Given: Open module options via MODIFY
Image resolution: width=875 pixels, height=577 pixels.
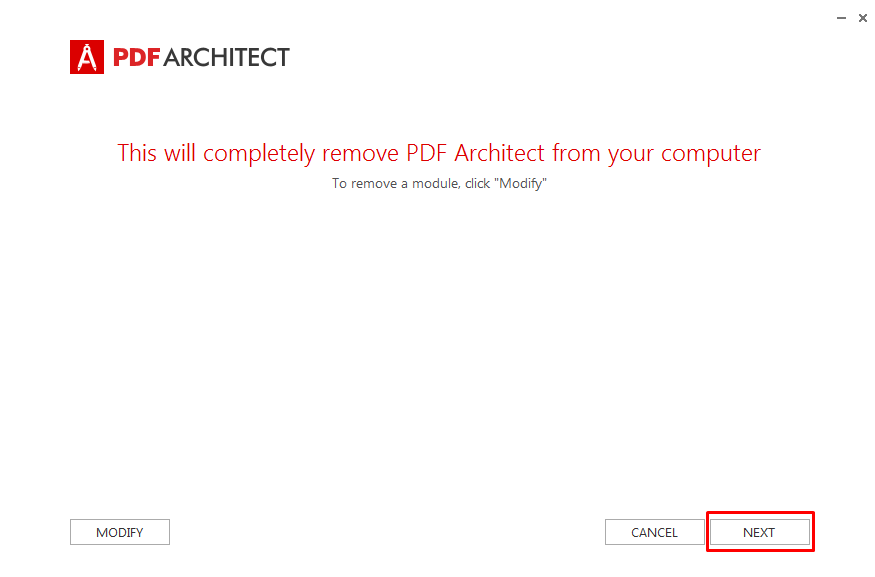Looking at the screenshot, I should [120, 532].
